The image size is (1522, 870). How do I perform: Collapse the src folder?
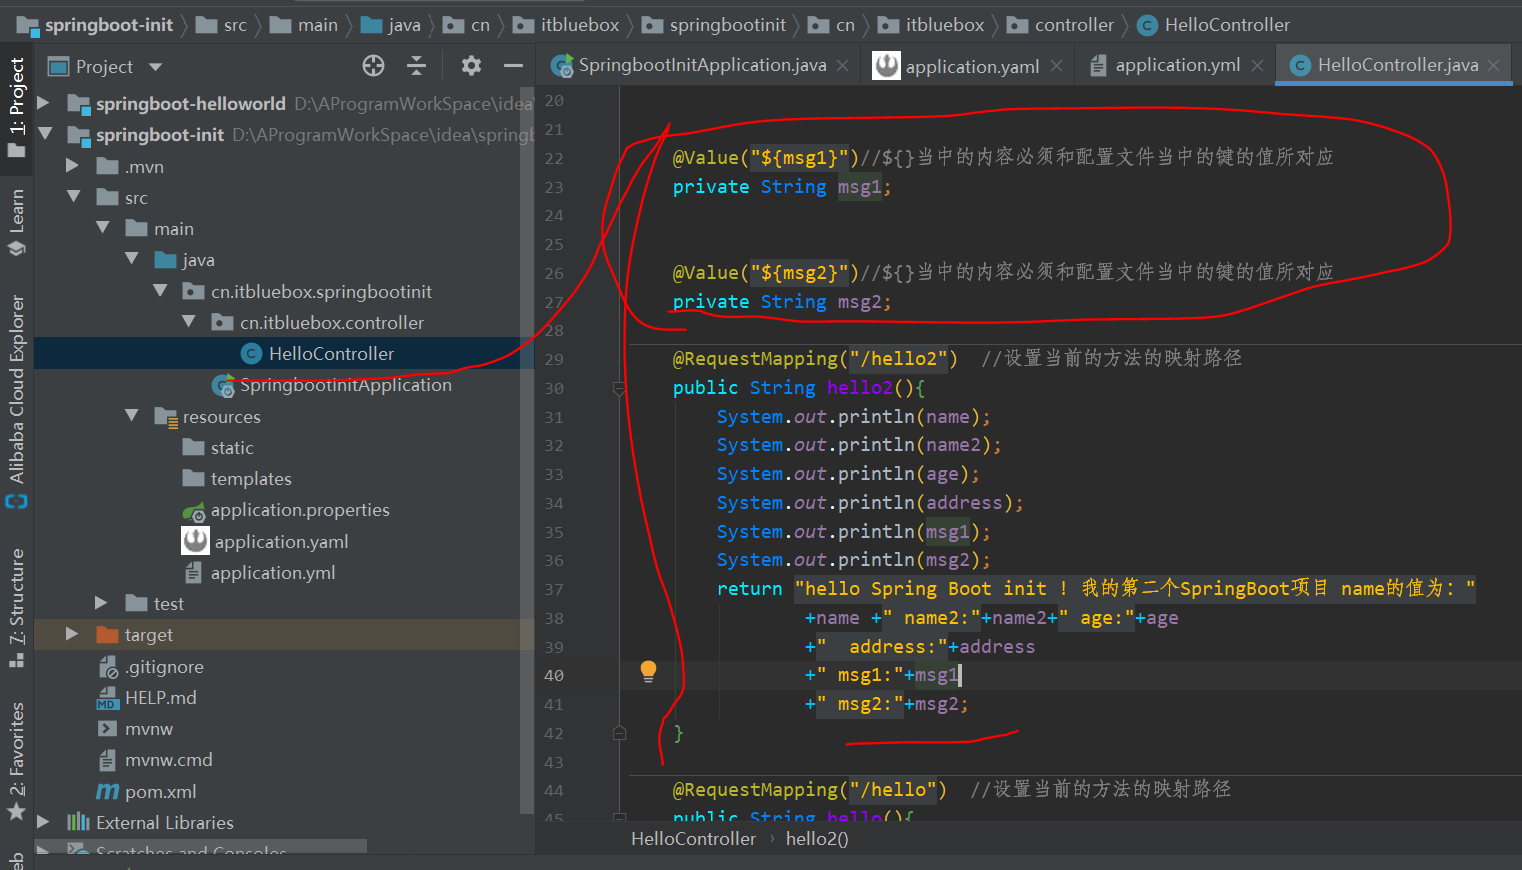[x=73, y=196]
